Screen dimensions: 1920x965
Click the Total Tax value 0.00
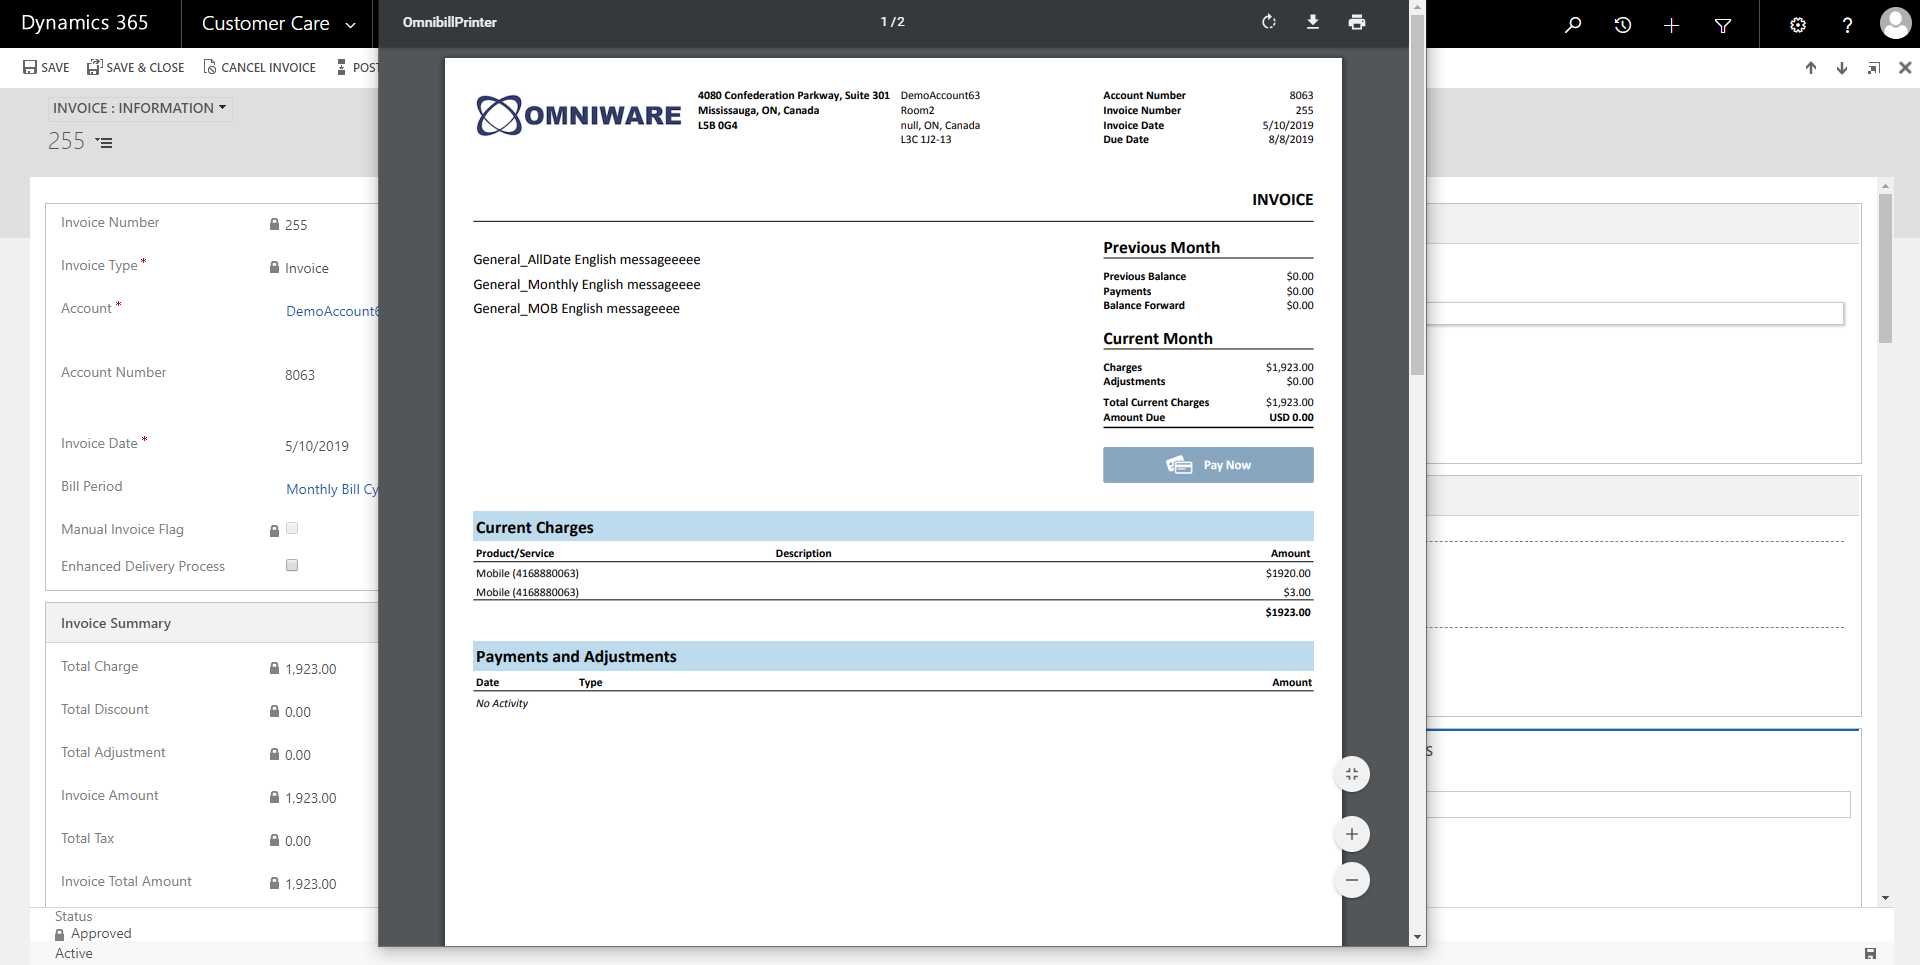tap(298, 841)
